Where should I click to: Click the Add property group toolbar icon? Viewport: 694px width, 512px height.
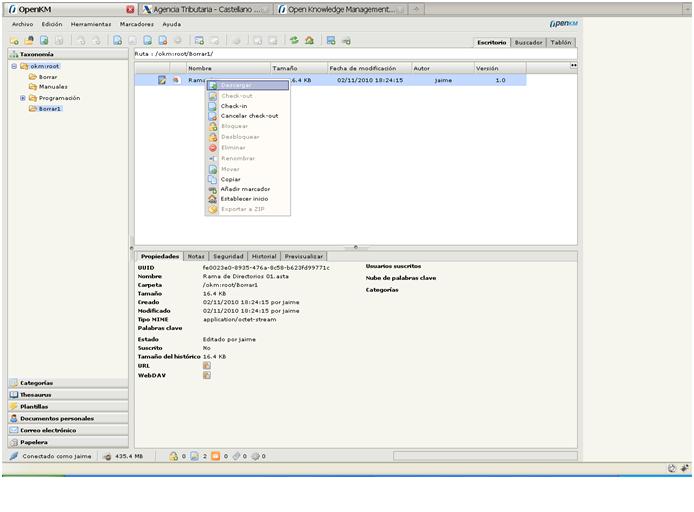(x=199, y=41)
